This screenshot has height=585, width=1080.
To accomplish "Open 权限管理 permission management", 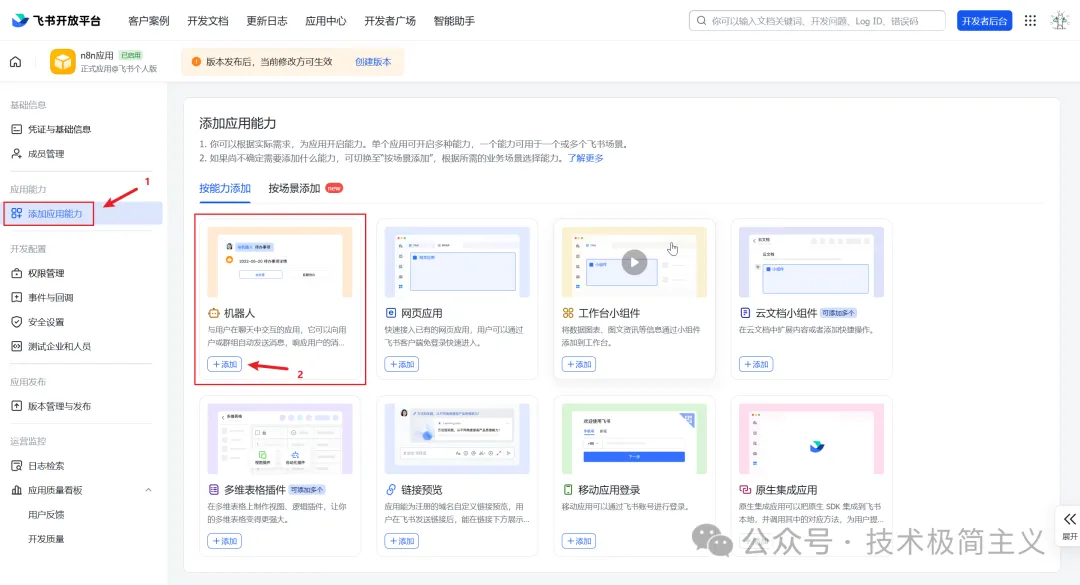I will pos(47,272).
